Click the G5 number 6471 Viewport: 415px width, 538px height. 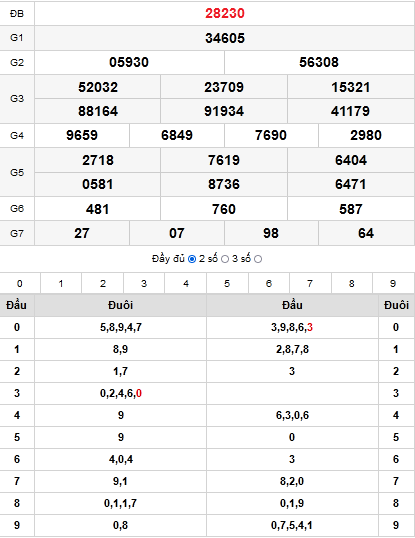pyautogui.click(x=351, y=184)
